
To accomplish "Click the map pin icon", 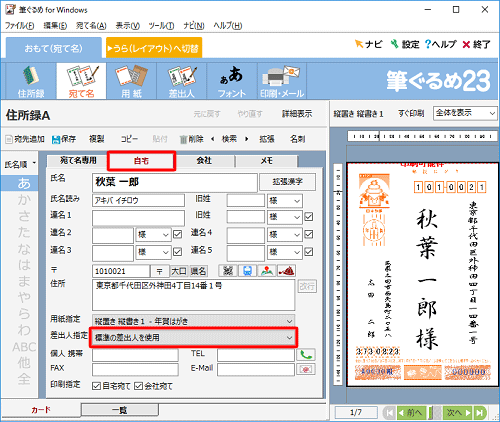I will 267,271.
